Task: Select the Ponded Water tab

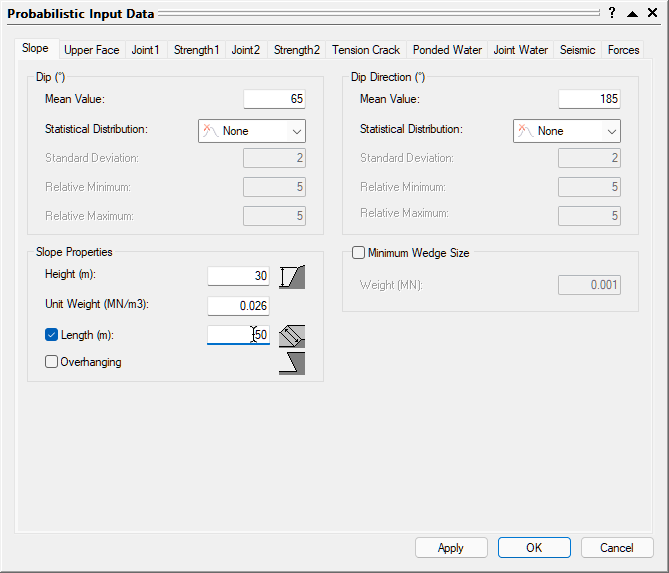Action: point(447,50)
